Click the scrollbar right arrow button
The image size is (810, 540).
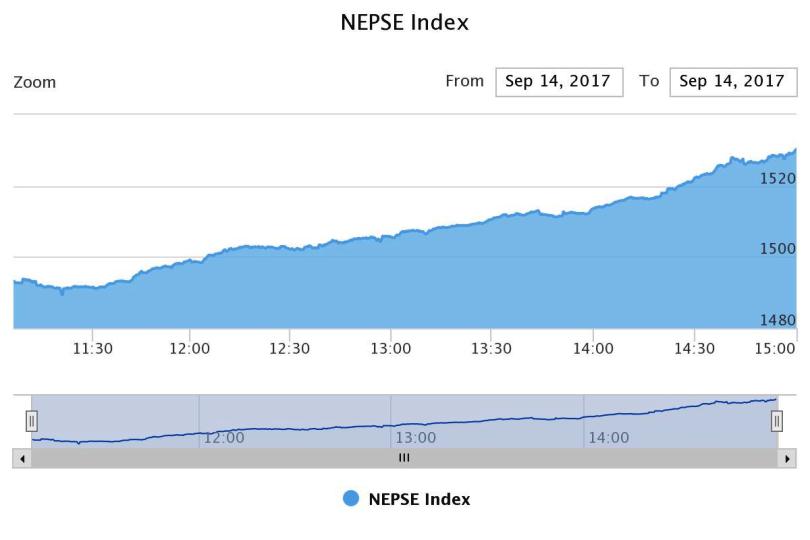(x=788, y=458)
